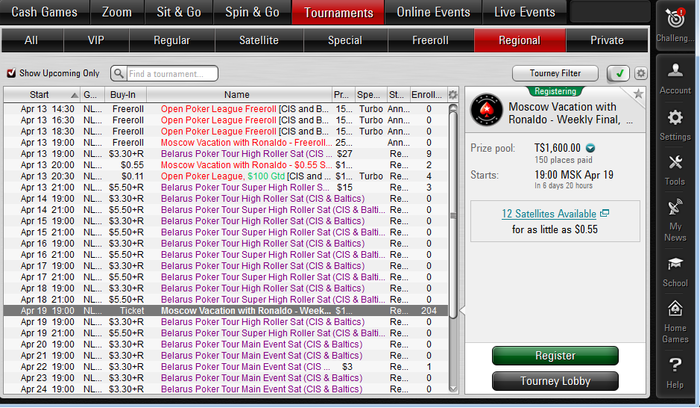The height and width of the screenshot is (408, 700).
Task: Open the Help question mark icon
Action: tap(675, 365)
